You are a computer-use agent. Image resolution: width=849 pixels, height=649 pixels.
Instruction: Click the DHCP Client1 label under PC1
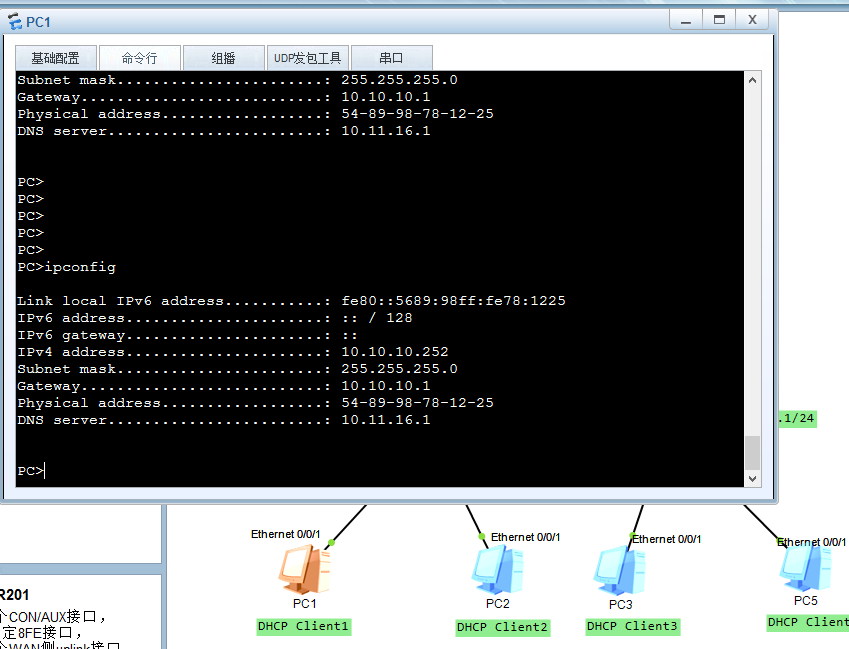[304, 625]
